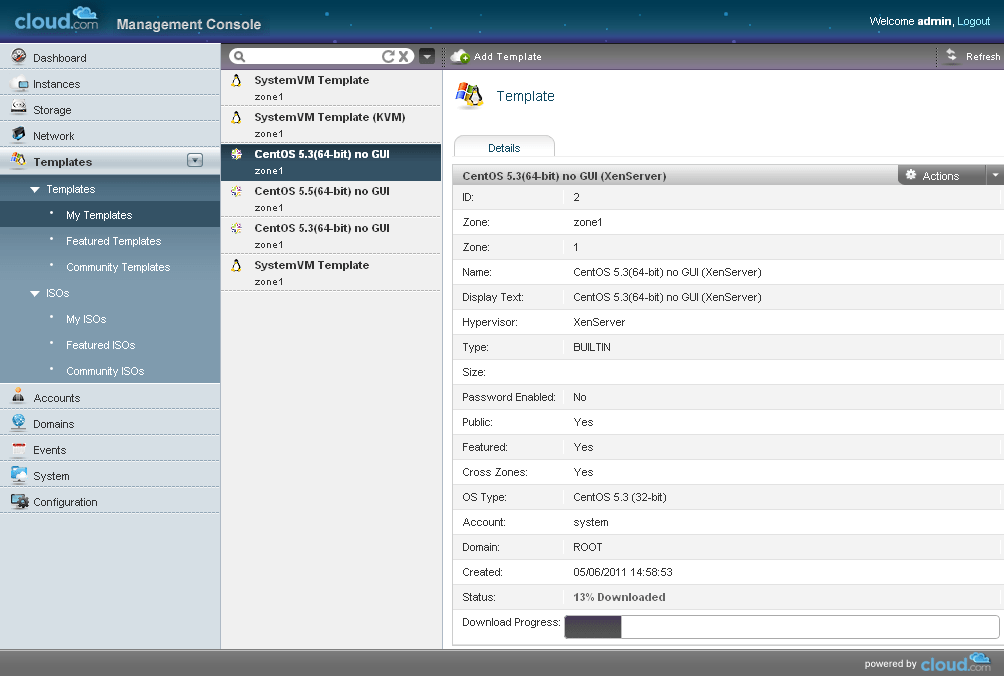The image size is (1004, 676).
Task: Click inside the template search field
Action: (314, 56)
